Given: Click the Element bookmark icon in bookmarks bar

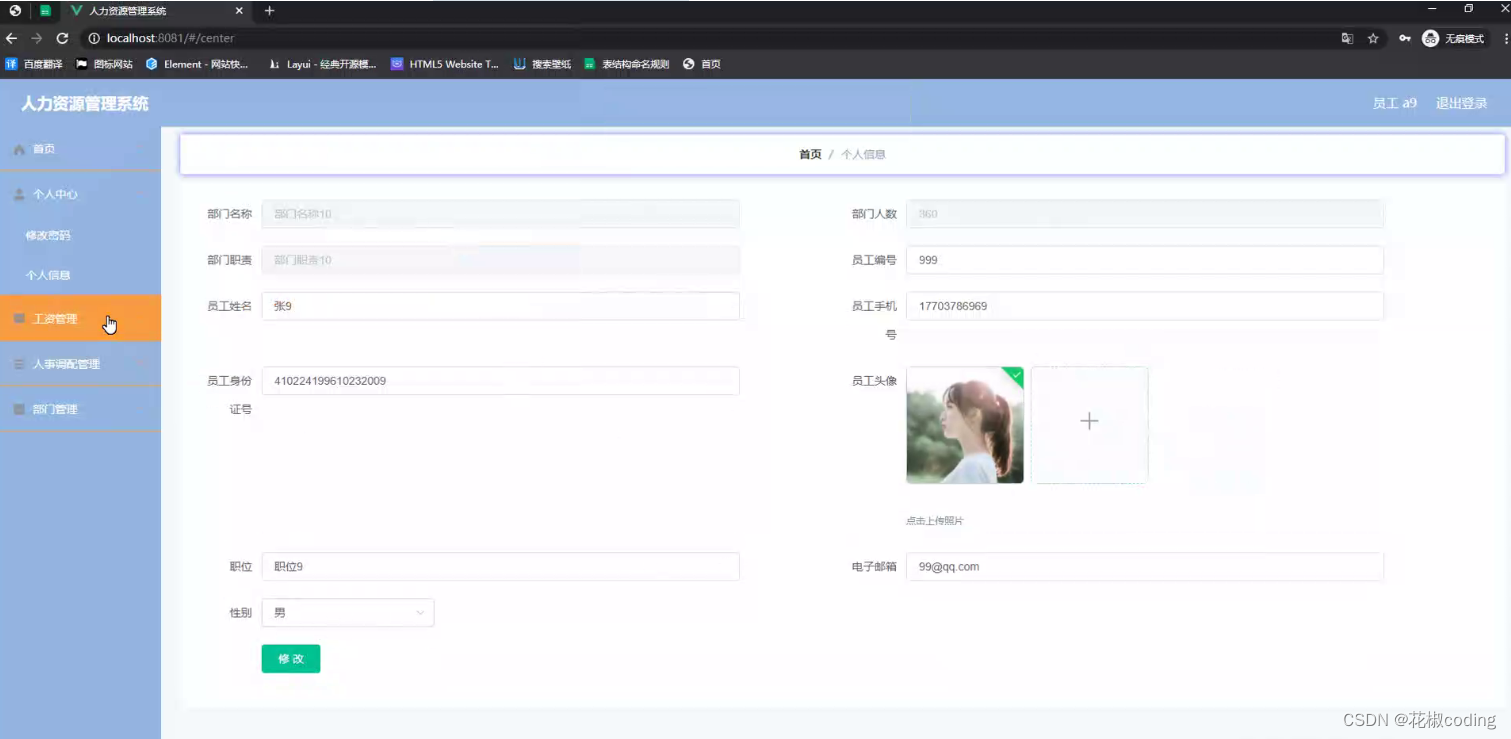Looking at the screenshot, I should coord(153,64).
